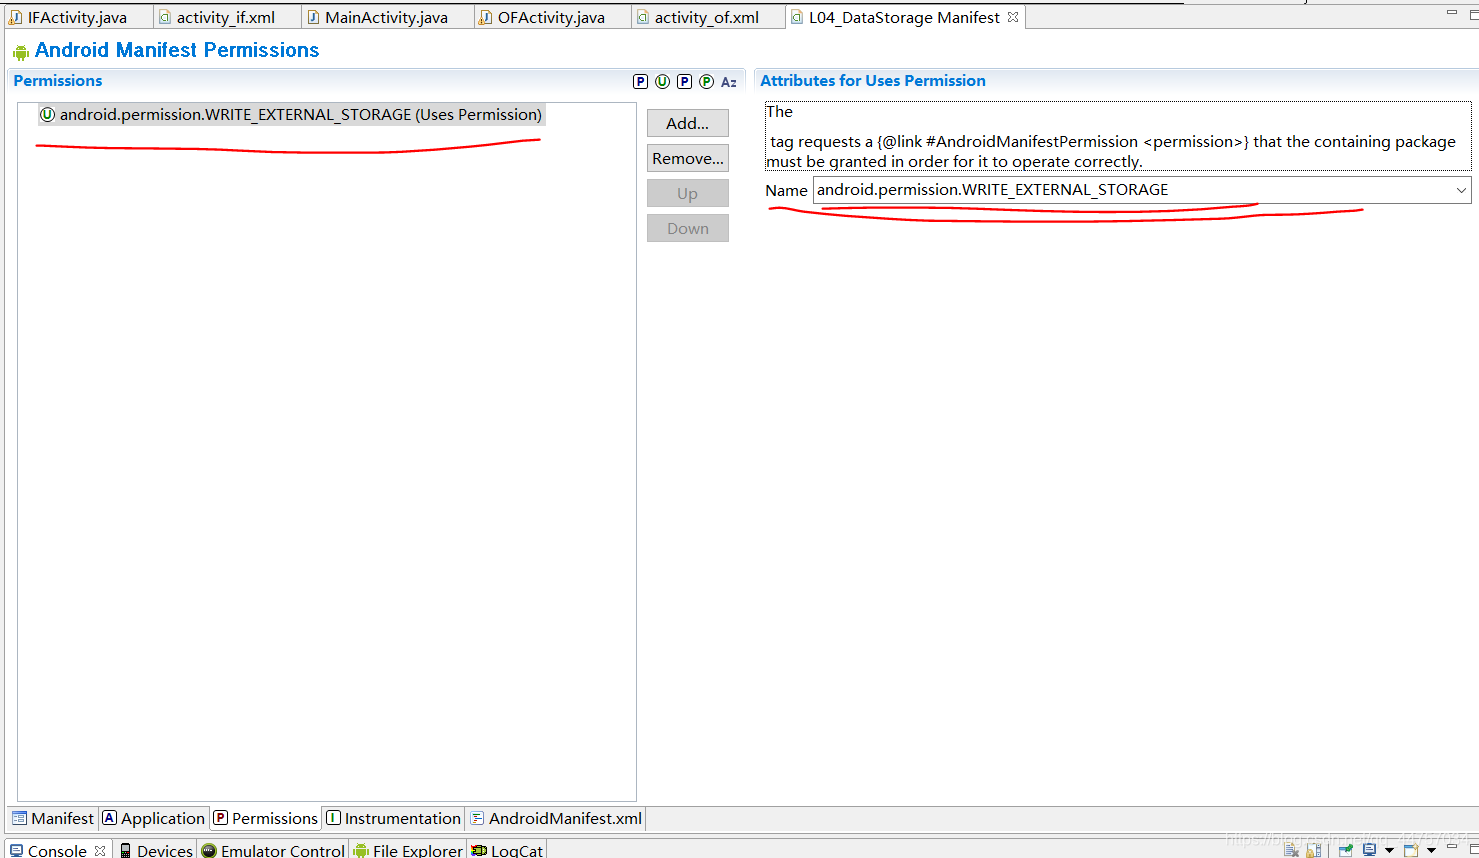Switch to activity_if.xml editor tab
Screen dimensions: 1479x858
226,17
